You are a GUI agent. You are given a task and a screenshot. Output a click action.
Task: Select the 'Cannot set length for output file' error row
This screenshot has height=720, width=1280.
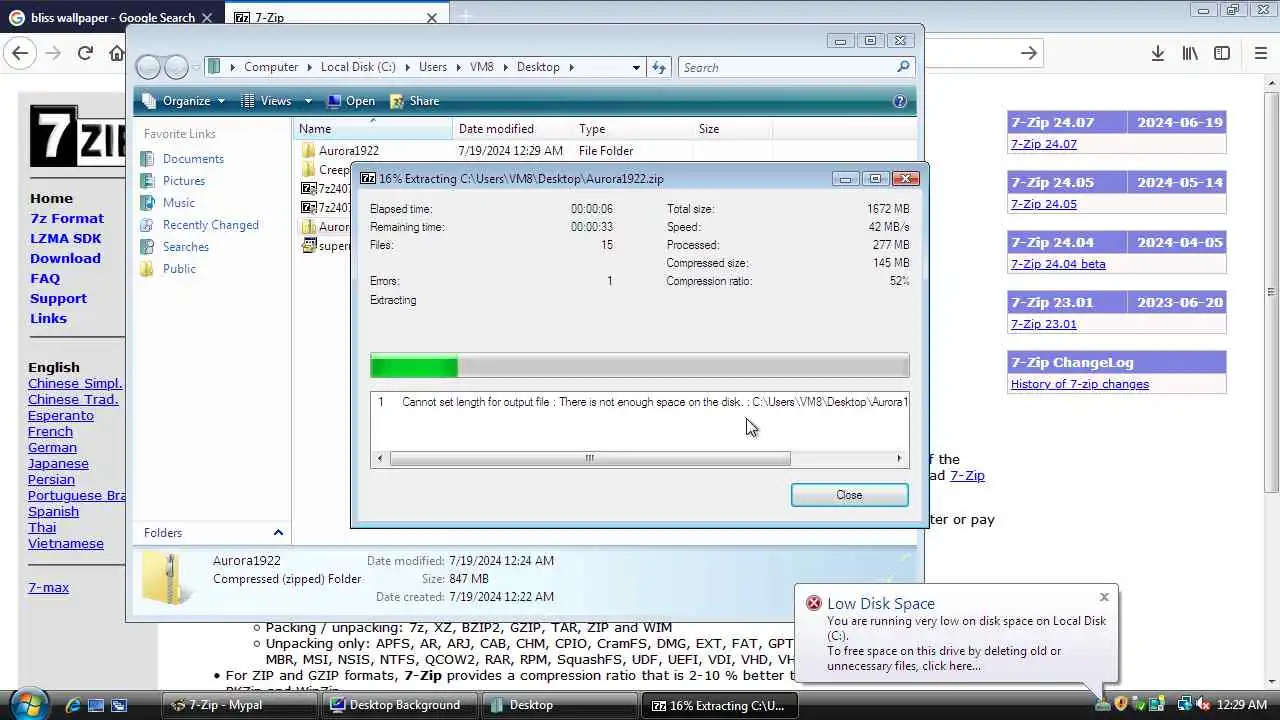640,402
